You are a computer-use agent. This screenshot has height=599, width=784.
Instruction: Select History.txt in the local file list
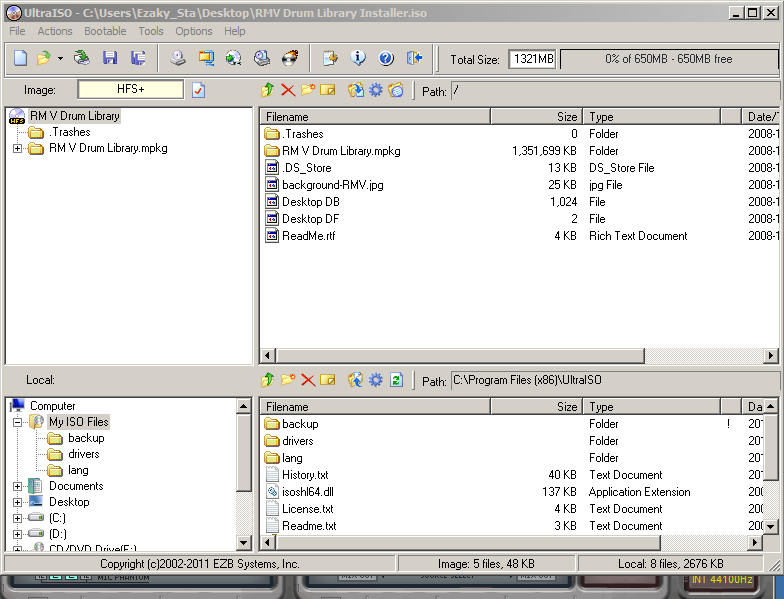(305, 475)
